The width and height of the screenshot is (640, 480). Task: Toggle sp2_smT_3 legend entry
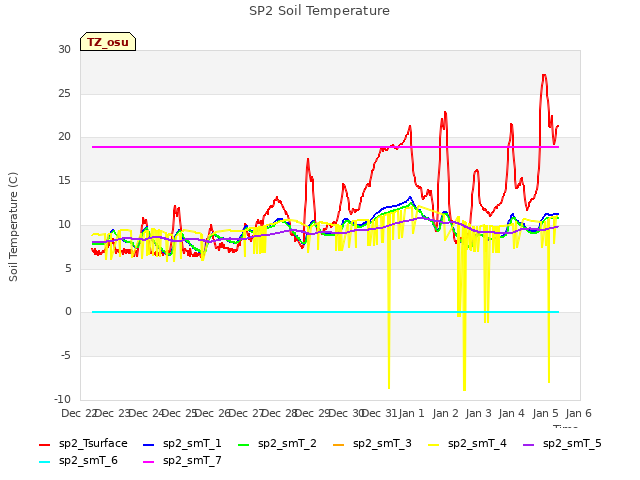click(372, 443)
